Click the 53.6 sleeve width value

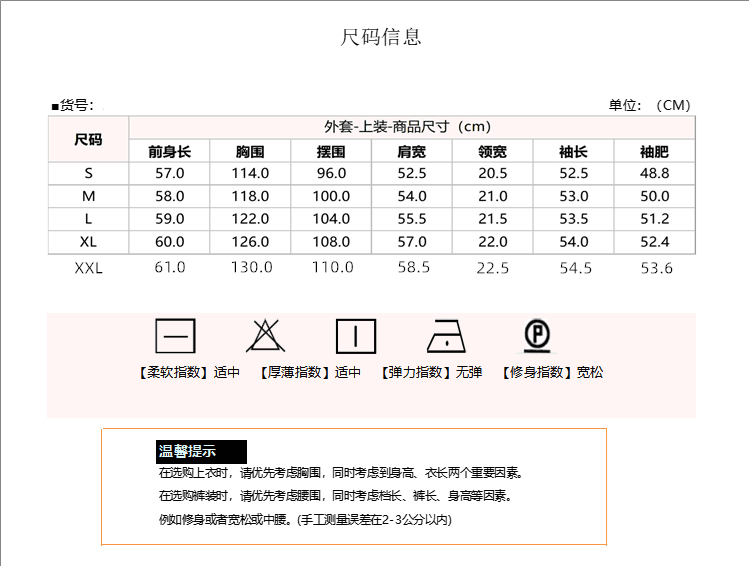point(656,268)
